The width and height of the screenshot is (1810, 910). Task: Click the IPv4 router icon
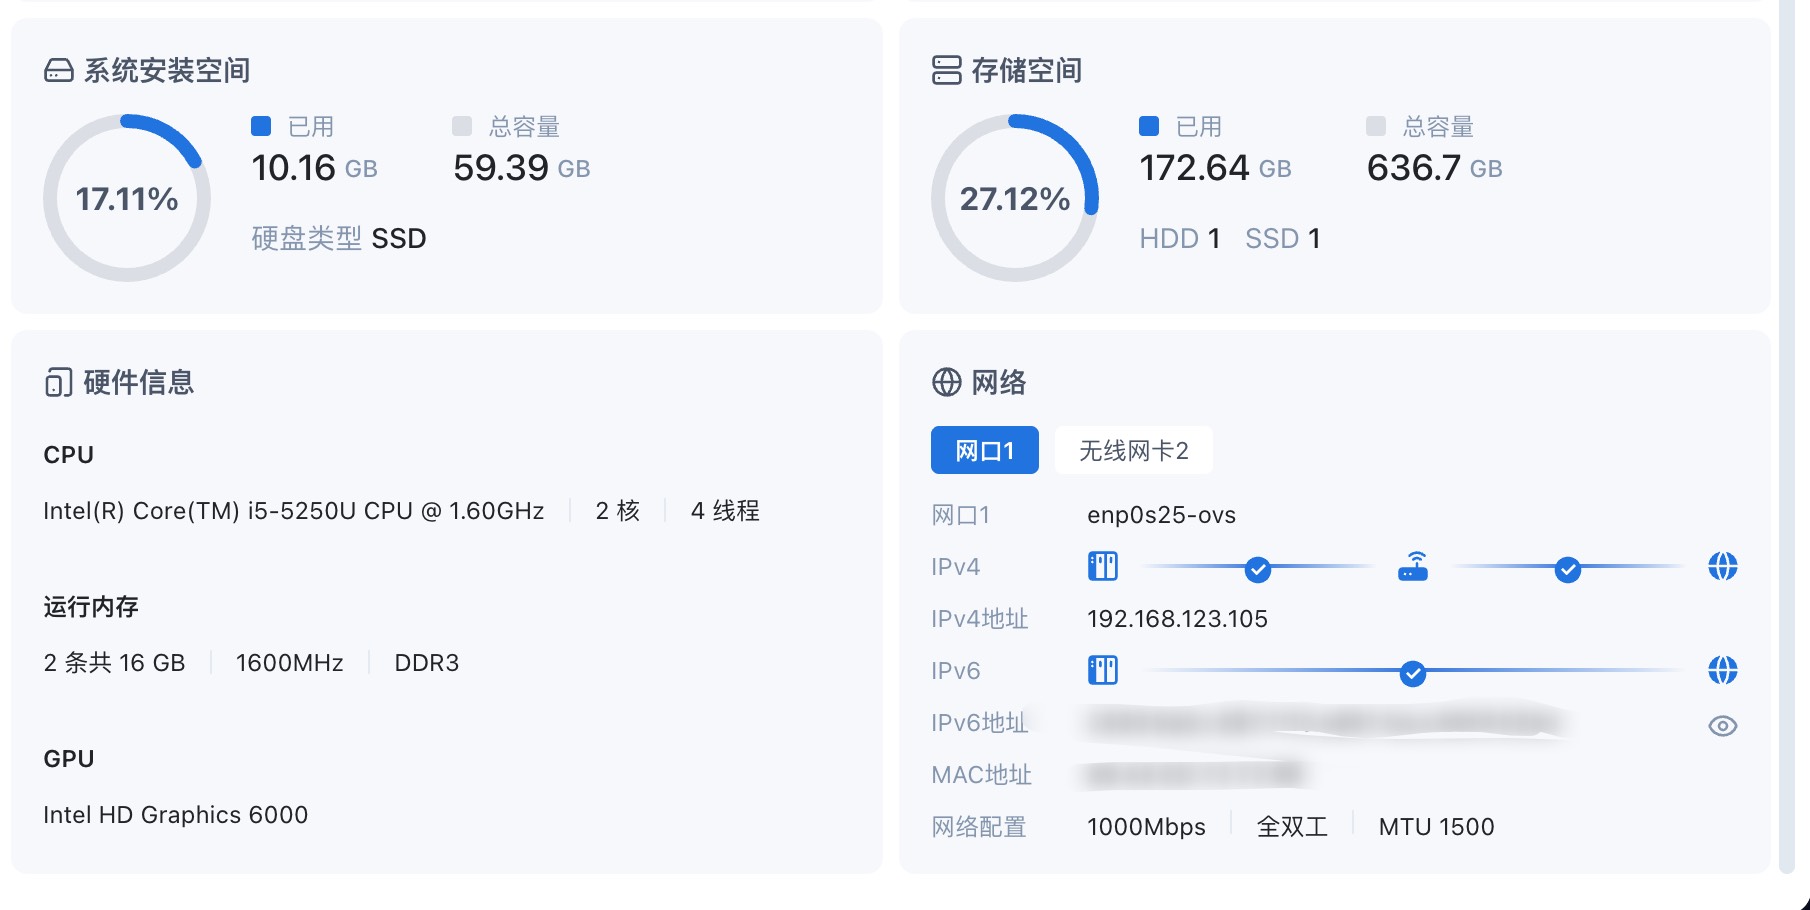click(x=1413, y=567)
